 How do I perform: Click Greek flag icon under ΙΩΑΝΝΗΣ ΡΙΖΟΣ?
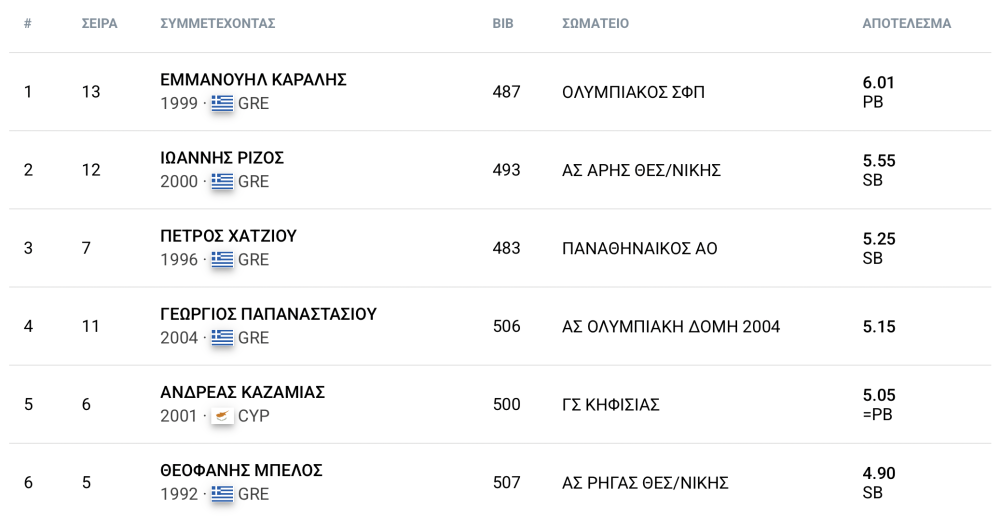point(222,181)
